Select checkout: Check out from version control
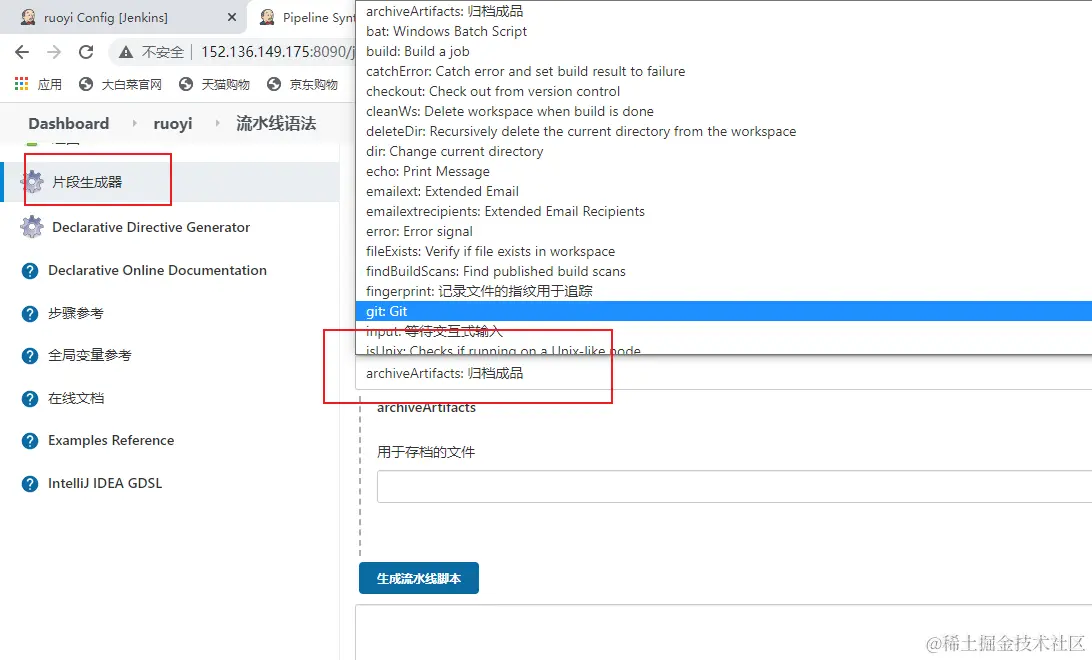Viewport: 1092px width, 660px height. pyautogui.click(x=724, y=91)
